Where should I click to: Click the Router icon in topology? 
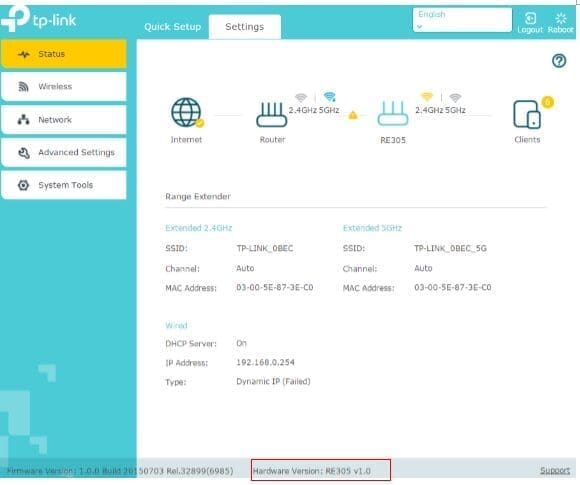tap(272, 115)
